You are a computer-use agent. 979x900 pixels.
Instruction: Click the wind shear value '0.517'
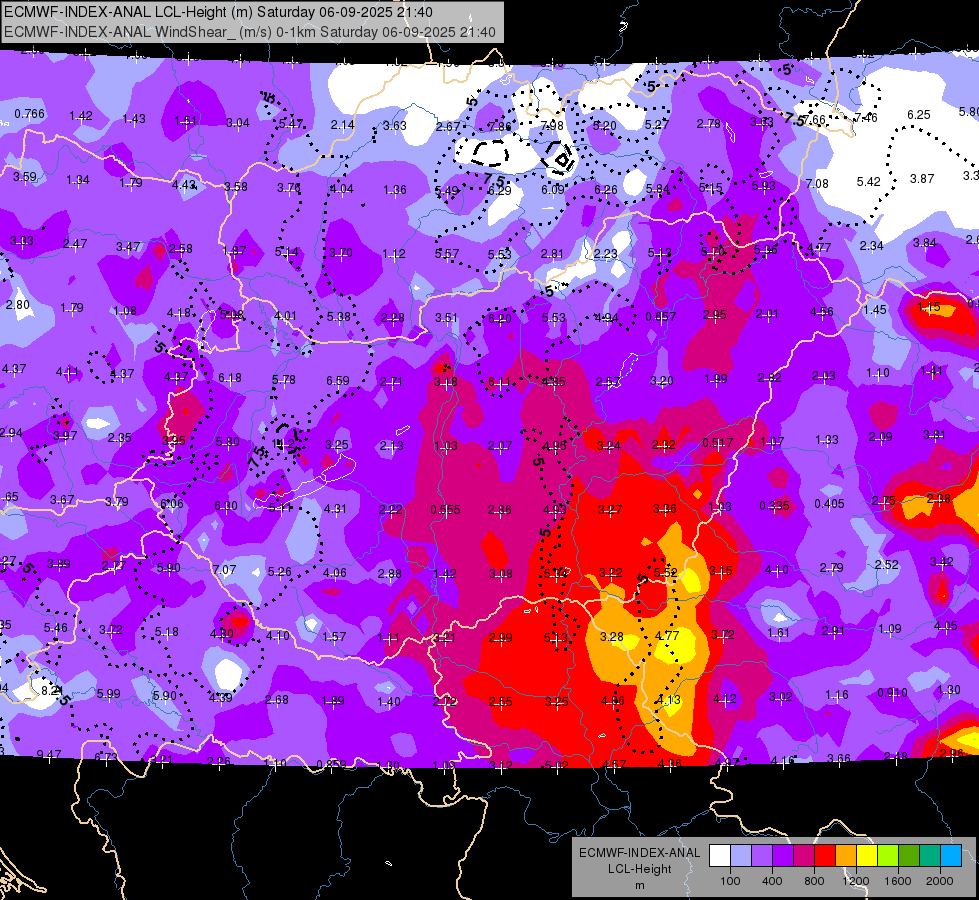(x=717, y=443)
